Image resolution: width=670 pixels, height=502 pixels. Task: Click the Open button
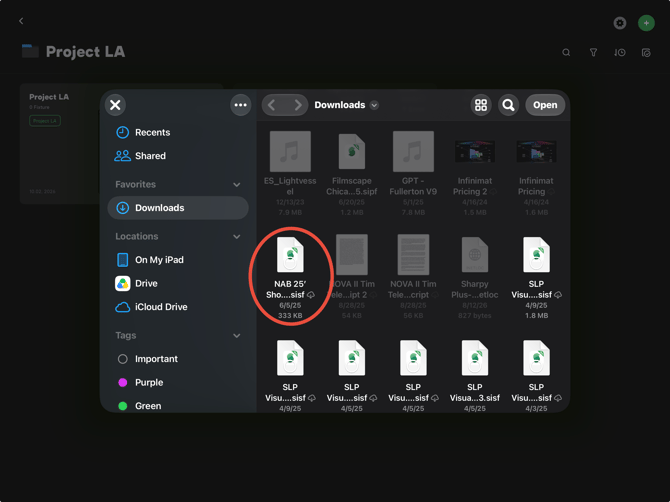point(545,105)
